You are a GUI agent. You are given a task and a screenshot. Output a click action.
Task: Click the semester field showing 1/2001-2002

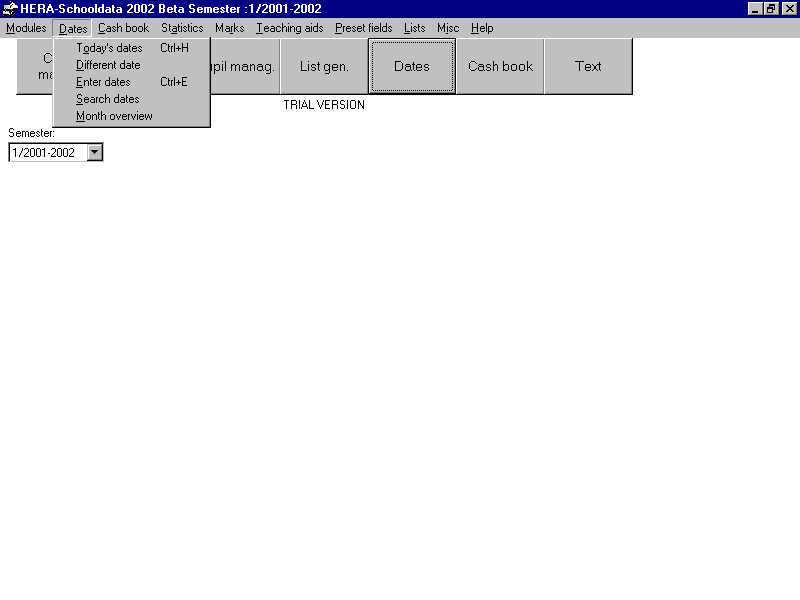click(x=48, y=152)
